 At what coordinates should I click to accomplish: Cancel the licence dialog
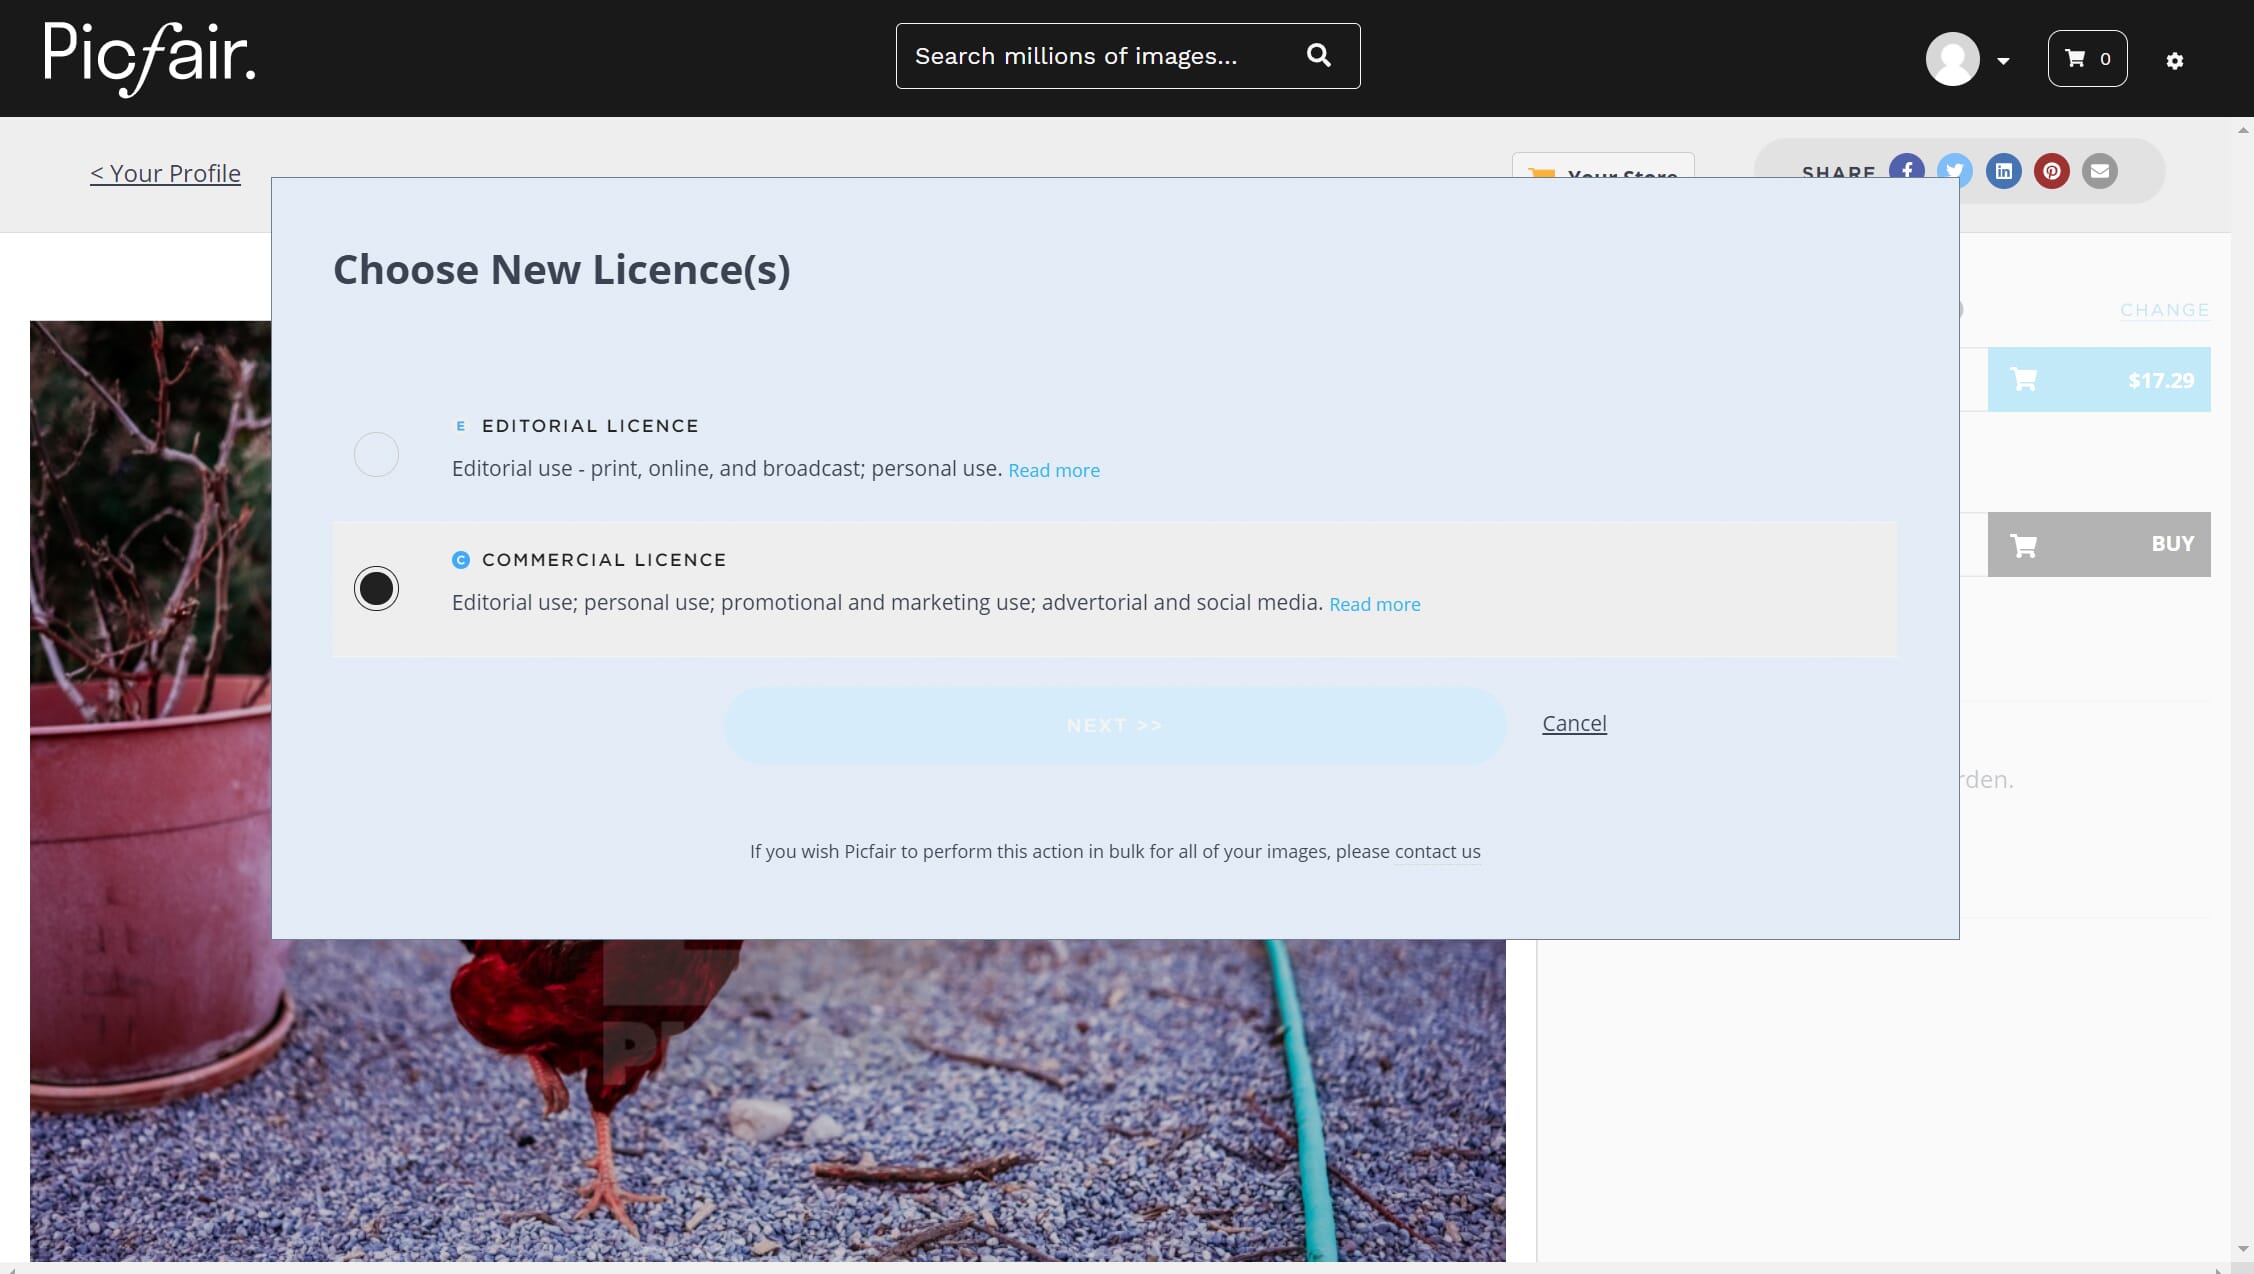tap(1573, 723)
